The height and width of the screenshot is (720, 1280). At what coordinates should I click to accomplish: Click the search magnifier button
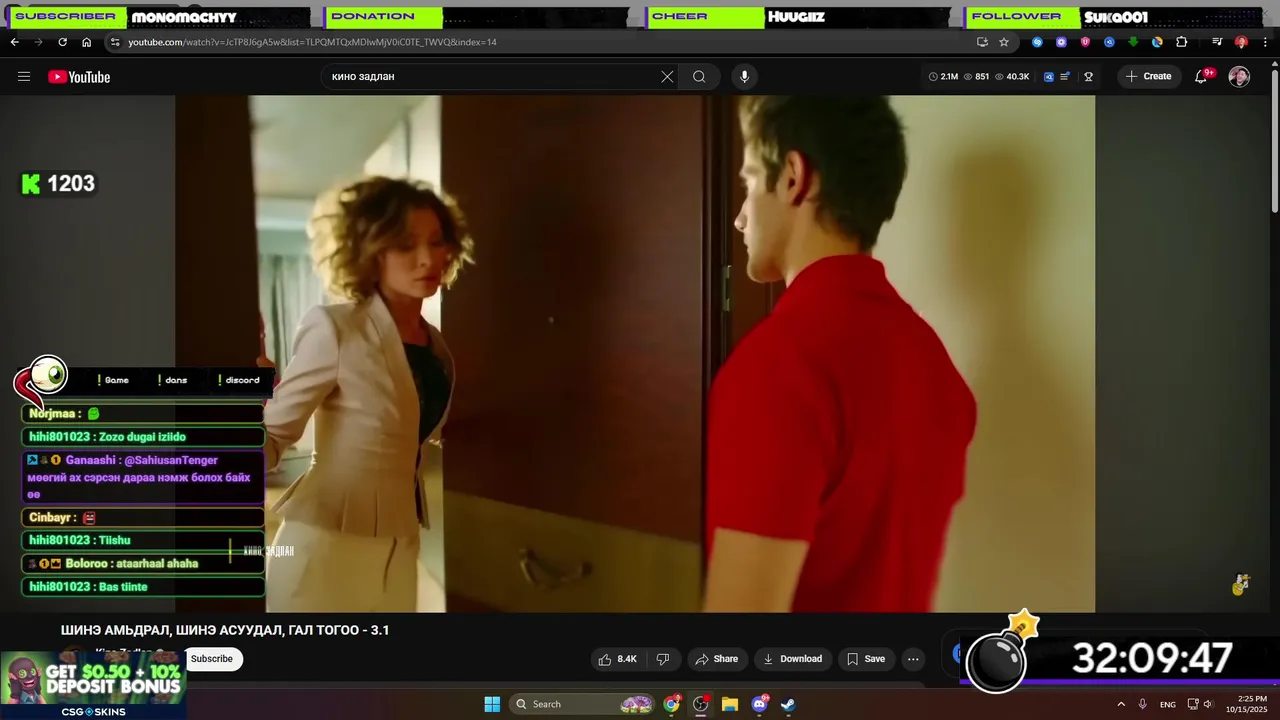(699, 76)
